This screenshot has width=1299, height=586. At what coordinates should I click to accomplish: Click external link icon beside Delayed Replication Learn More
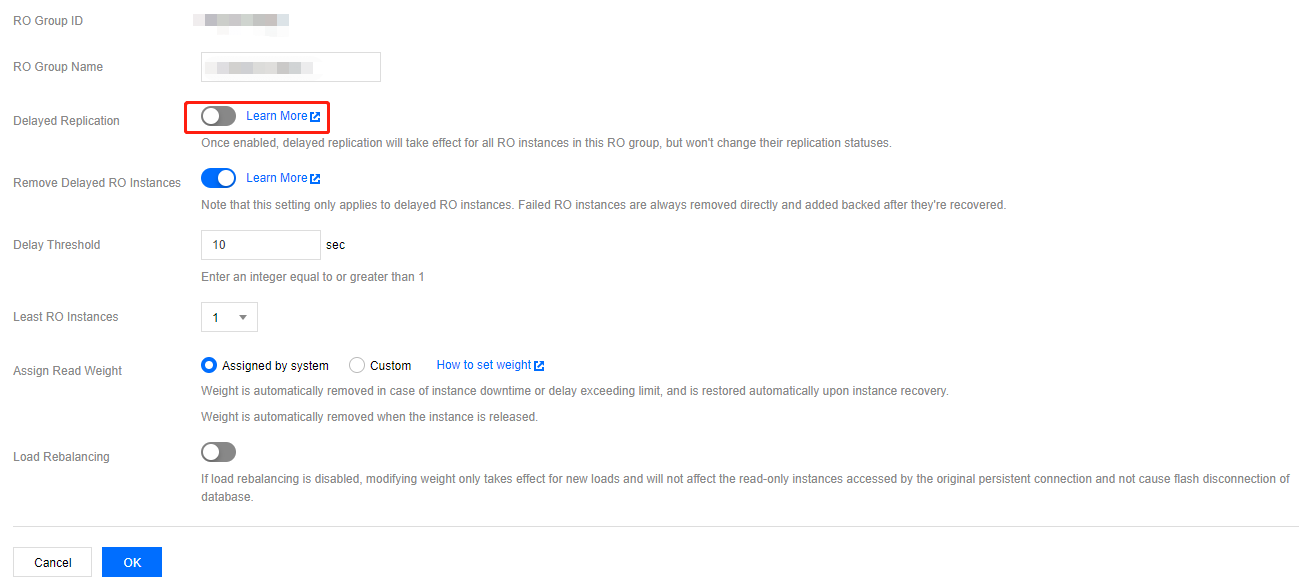[315, 117]
